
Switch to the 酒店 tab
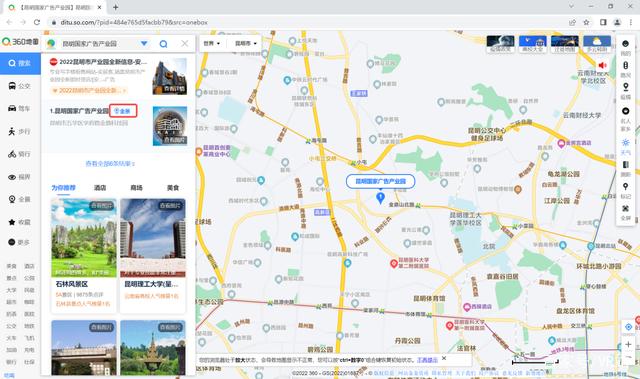[100, 188]
